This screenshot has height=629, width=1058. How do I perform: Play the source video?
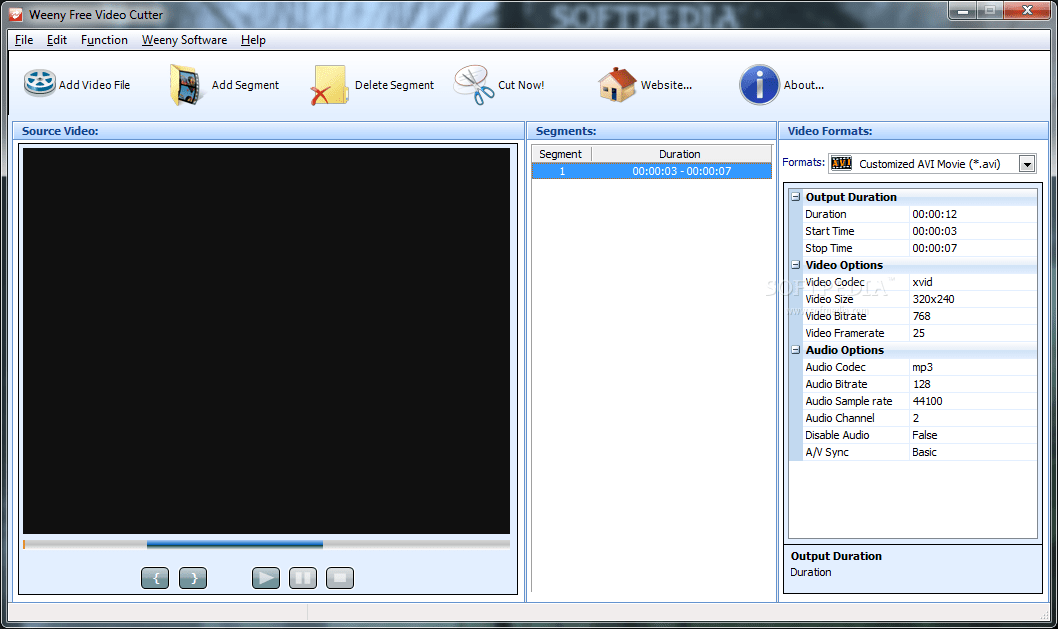266,578
